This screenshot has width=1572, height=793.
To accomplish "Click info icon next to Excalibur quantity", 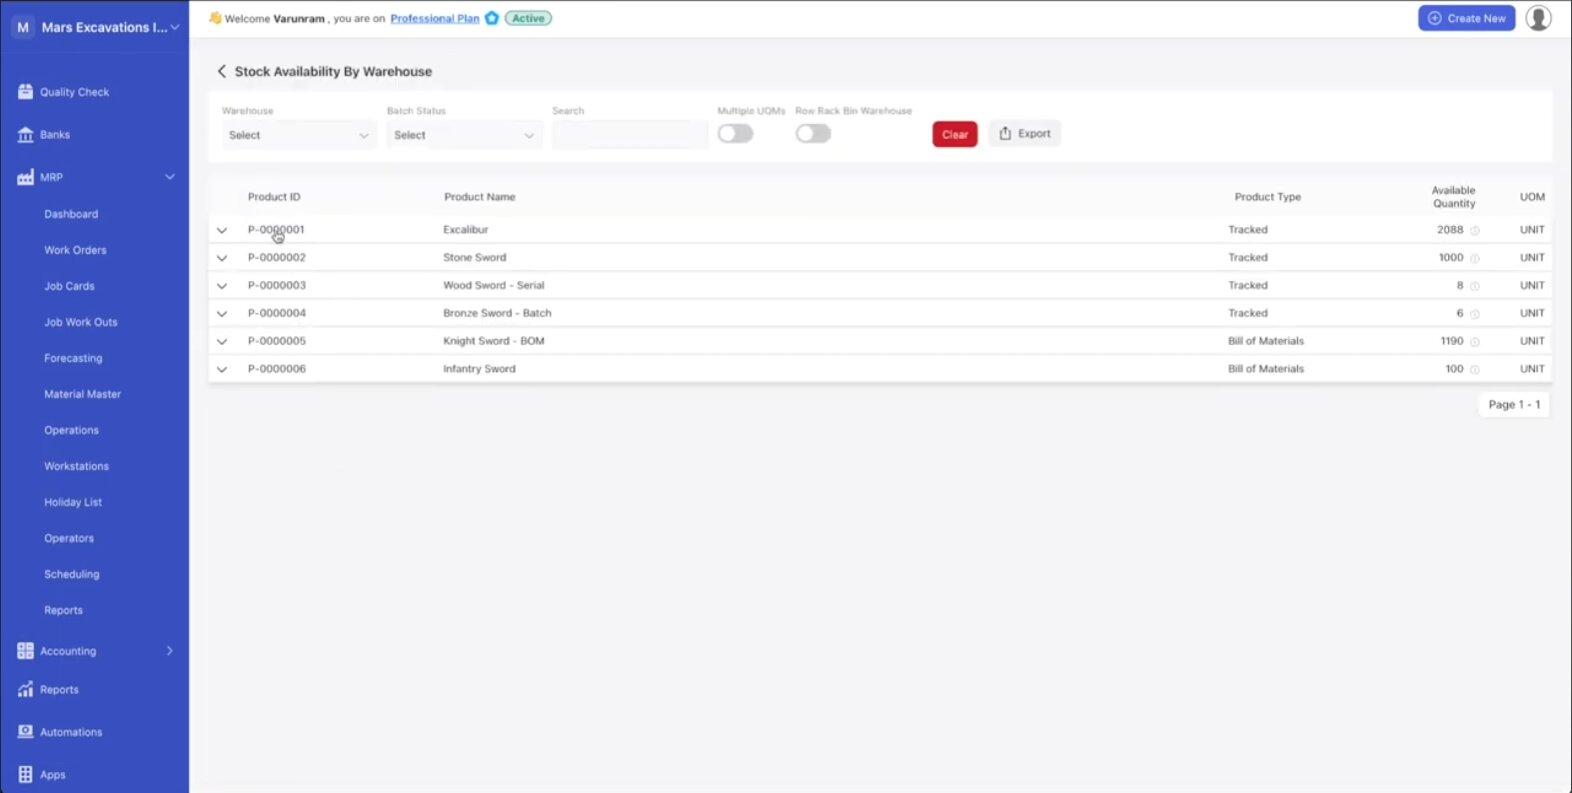I will pos(1475,230).
